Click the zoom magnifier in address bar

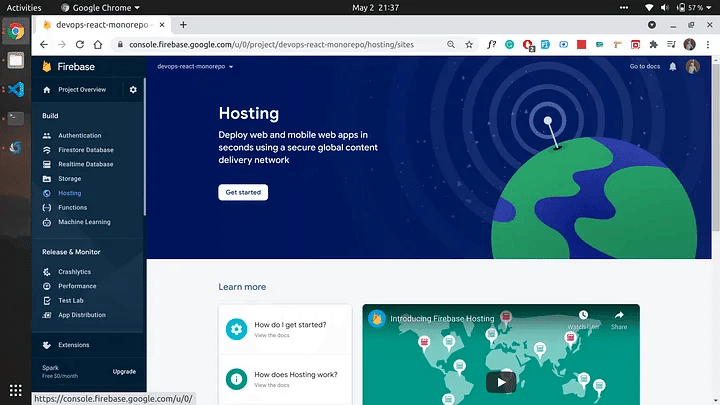(451, 45)
